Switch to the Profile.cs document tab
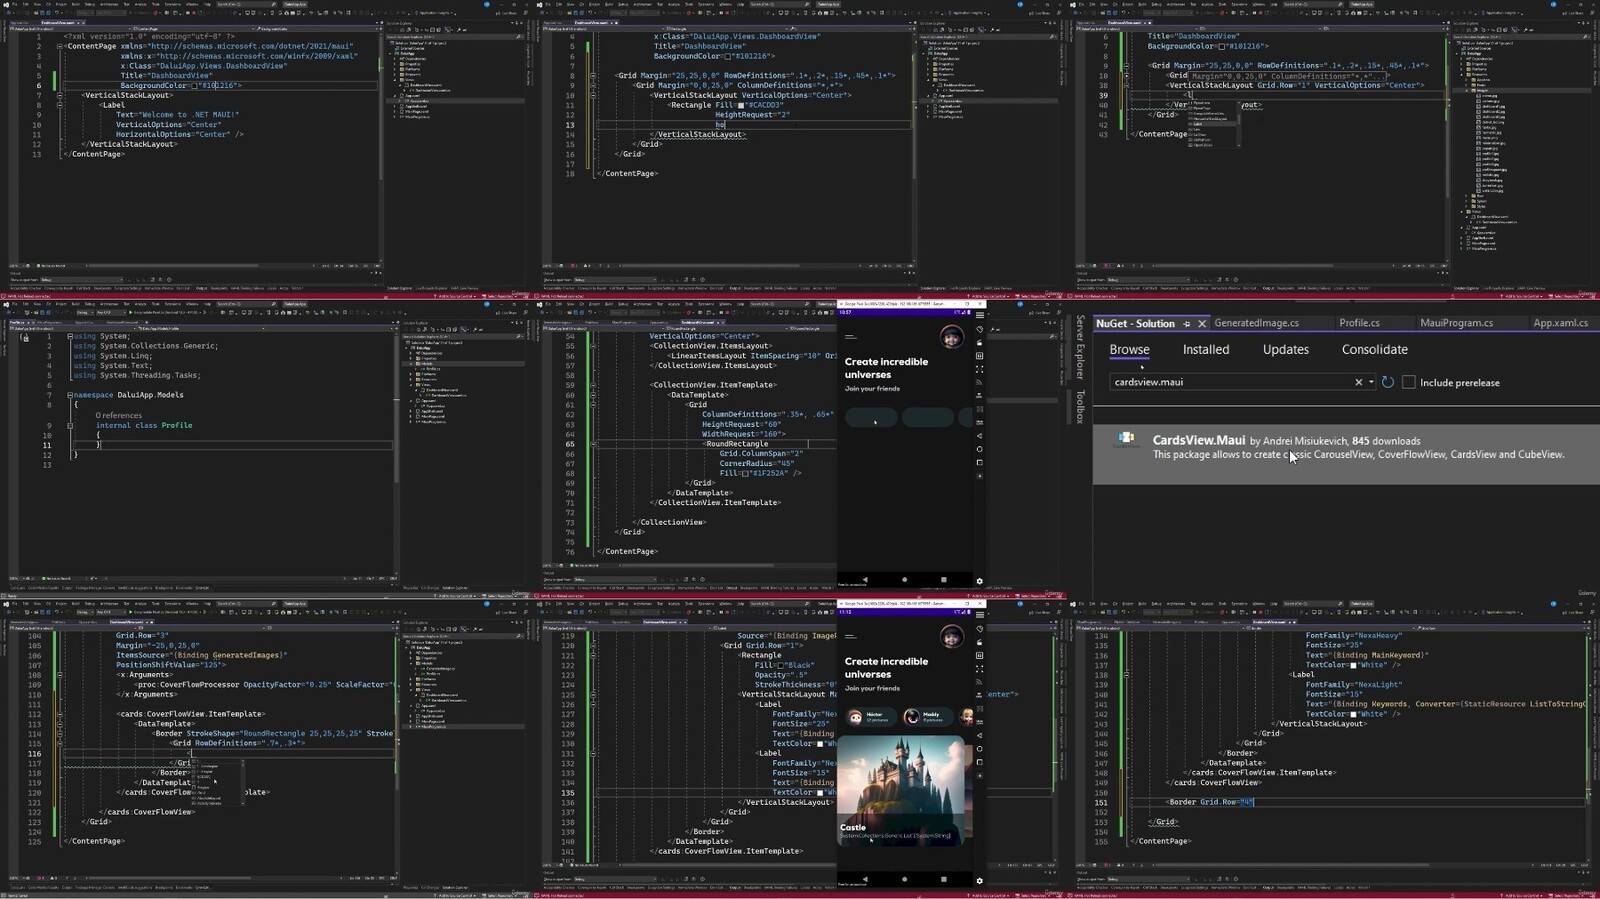 pyautogui.click(x=1359, y=323)
